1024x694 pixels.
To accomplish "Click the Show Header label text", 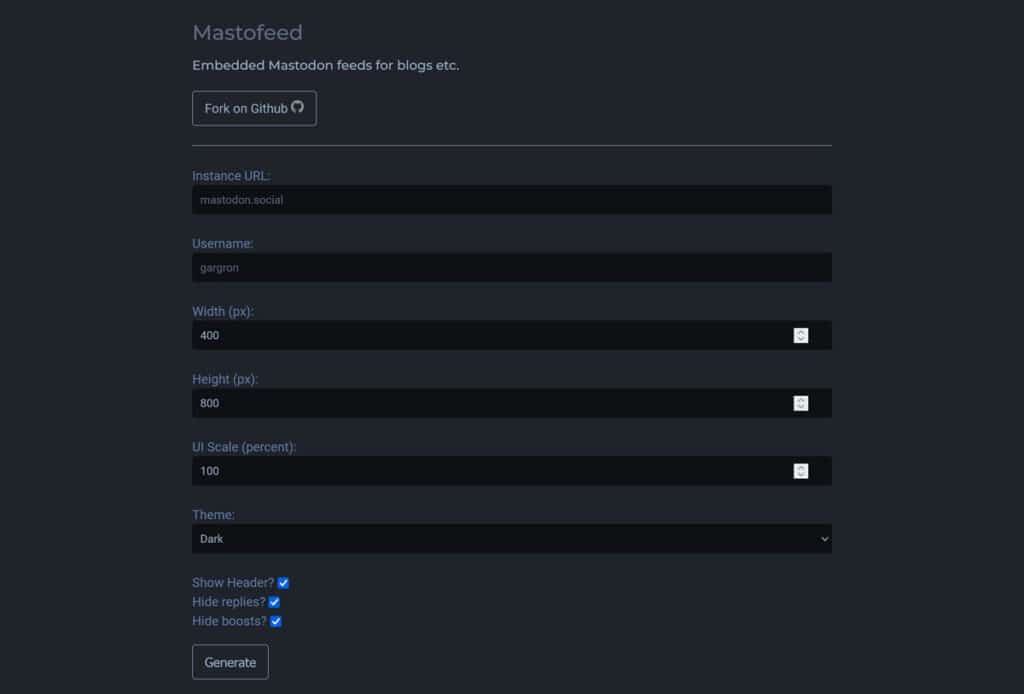I will point(231,582).
